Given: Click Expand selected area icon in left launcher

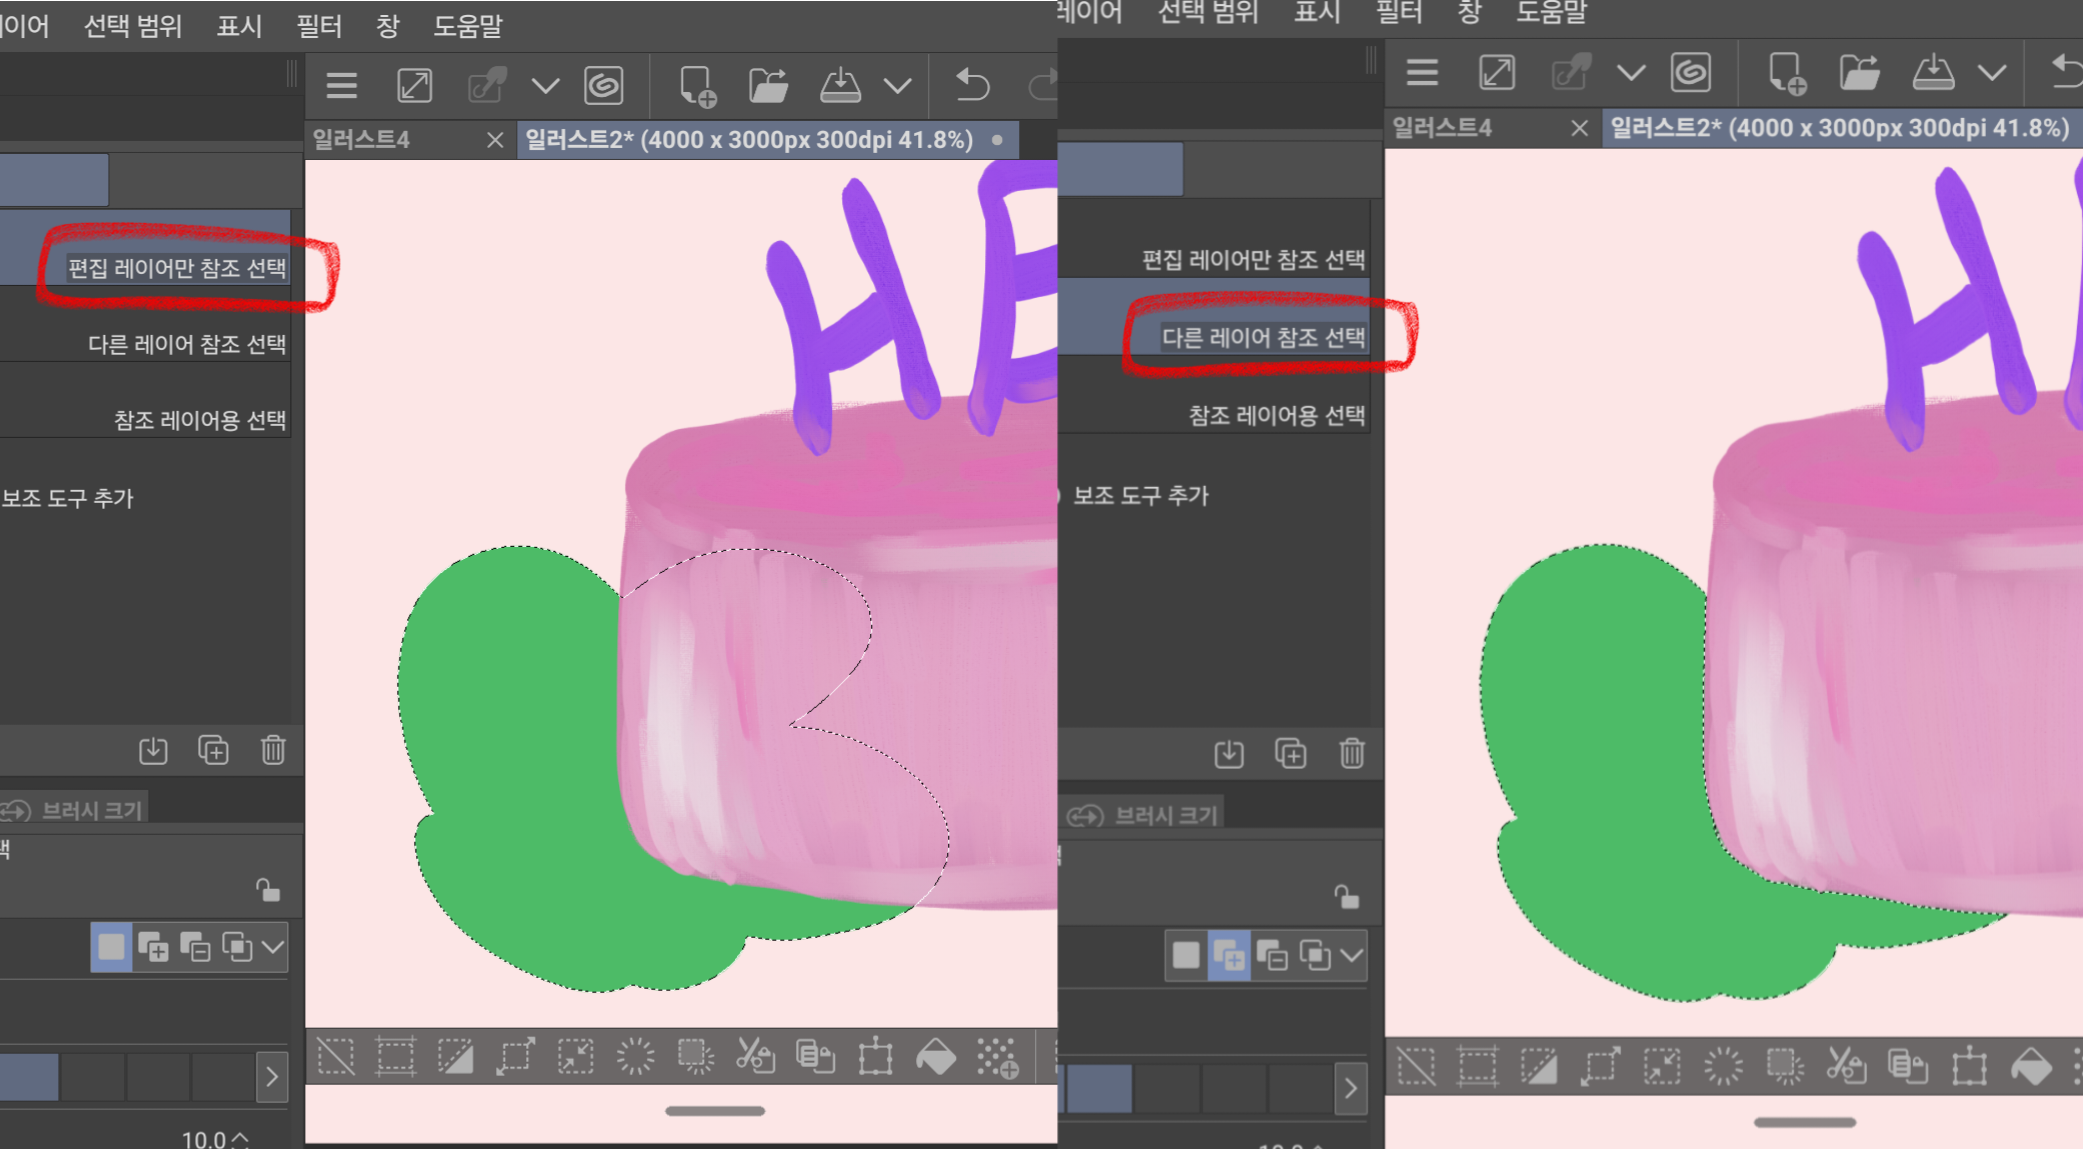Looking at the screenshot, I should tap(515, 1057).
